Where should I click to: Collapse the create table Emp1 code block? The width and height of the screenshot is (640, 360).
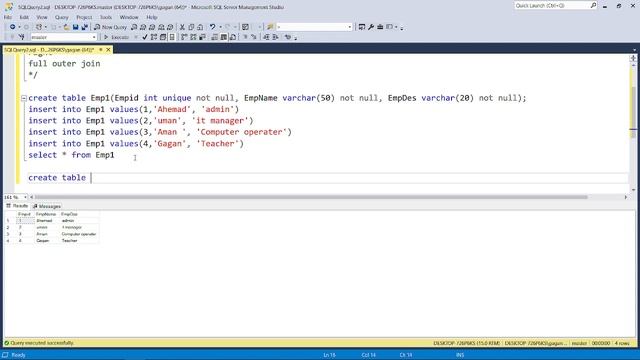(x=24, y=98)
